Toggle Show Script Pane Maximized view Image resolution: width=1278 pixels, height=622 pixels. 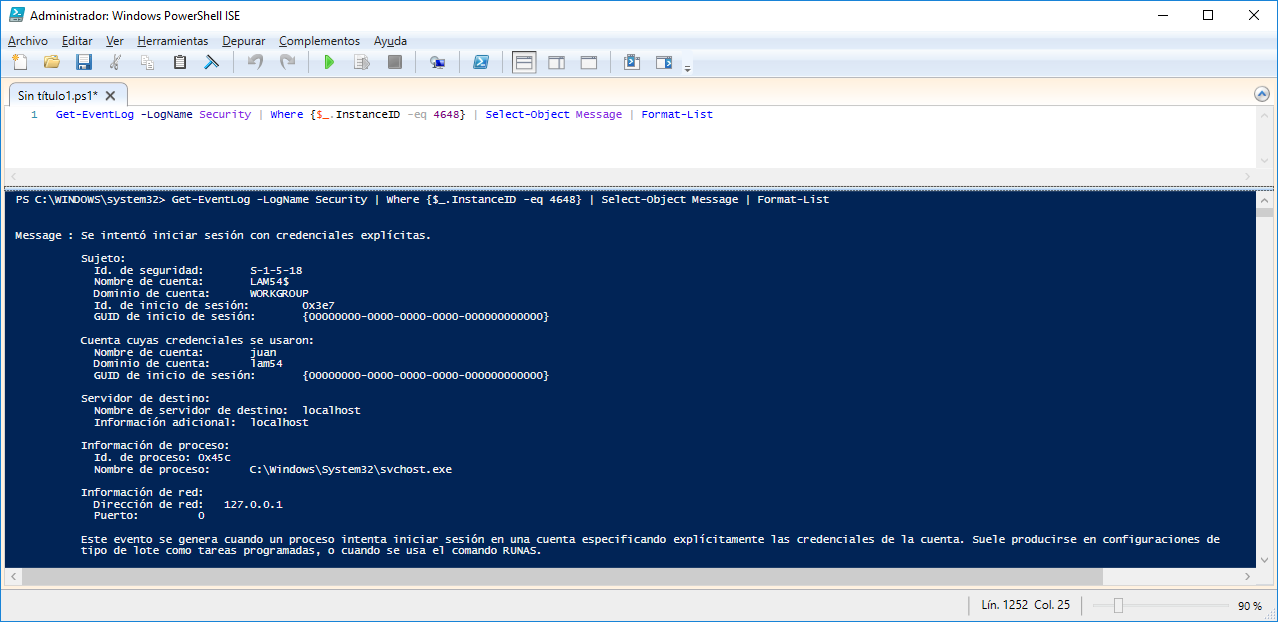coord(588,61)
